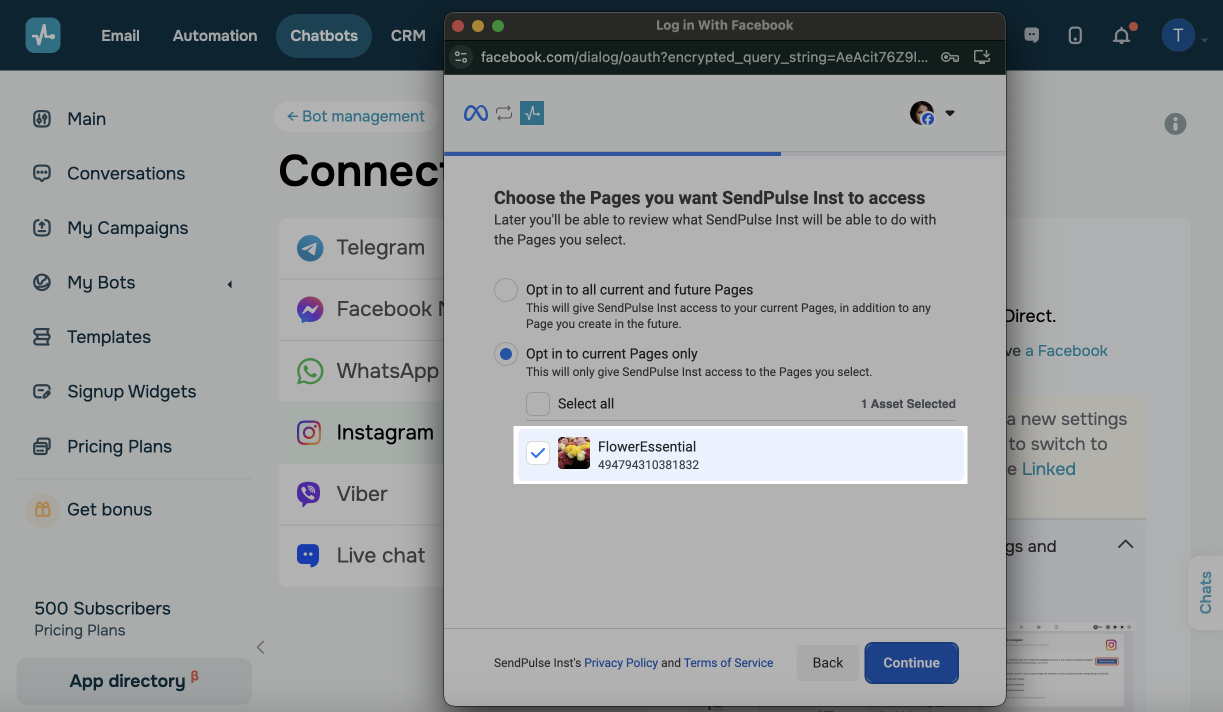The height and width of the screenshot is (712, 1223).
Task: Open the Chats side tab
Action: pos(1205,593)
